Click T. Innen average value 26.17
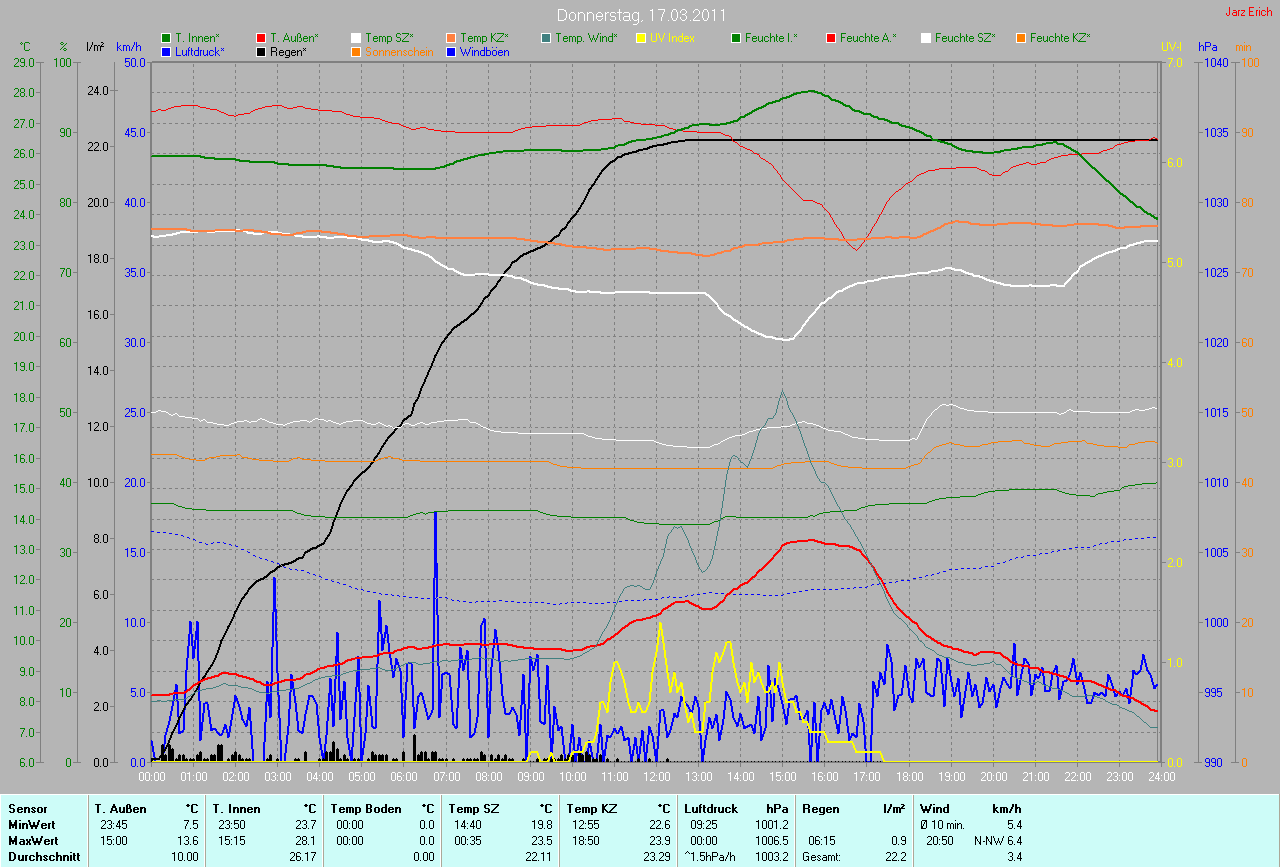Viewport: 1280px width, 867px height. coord(304,857)
